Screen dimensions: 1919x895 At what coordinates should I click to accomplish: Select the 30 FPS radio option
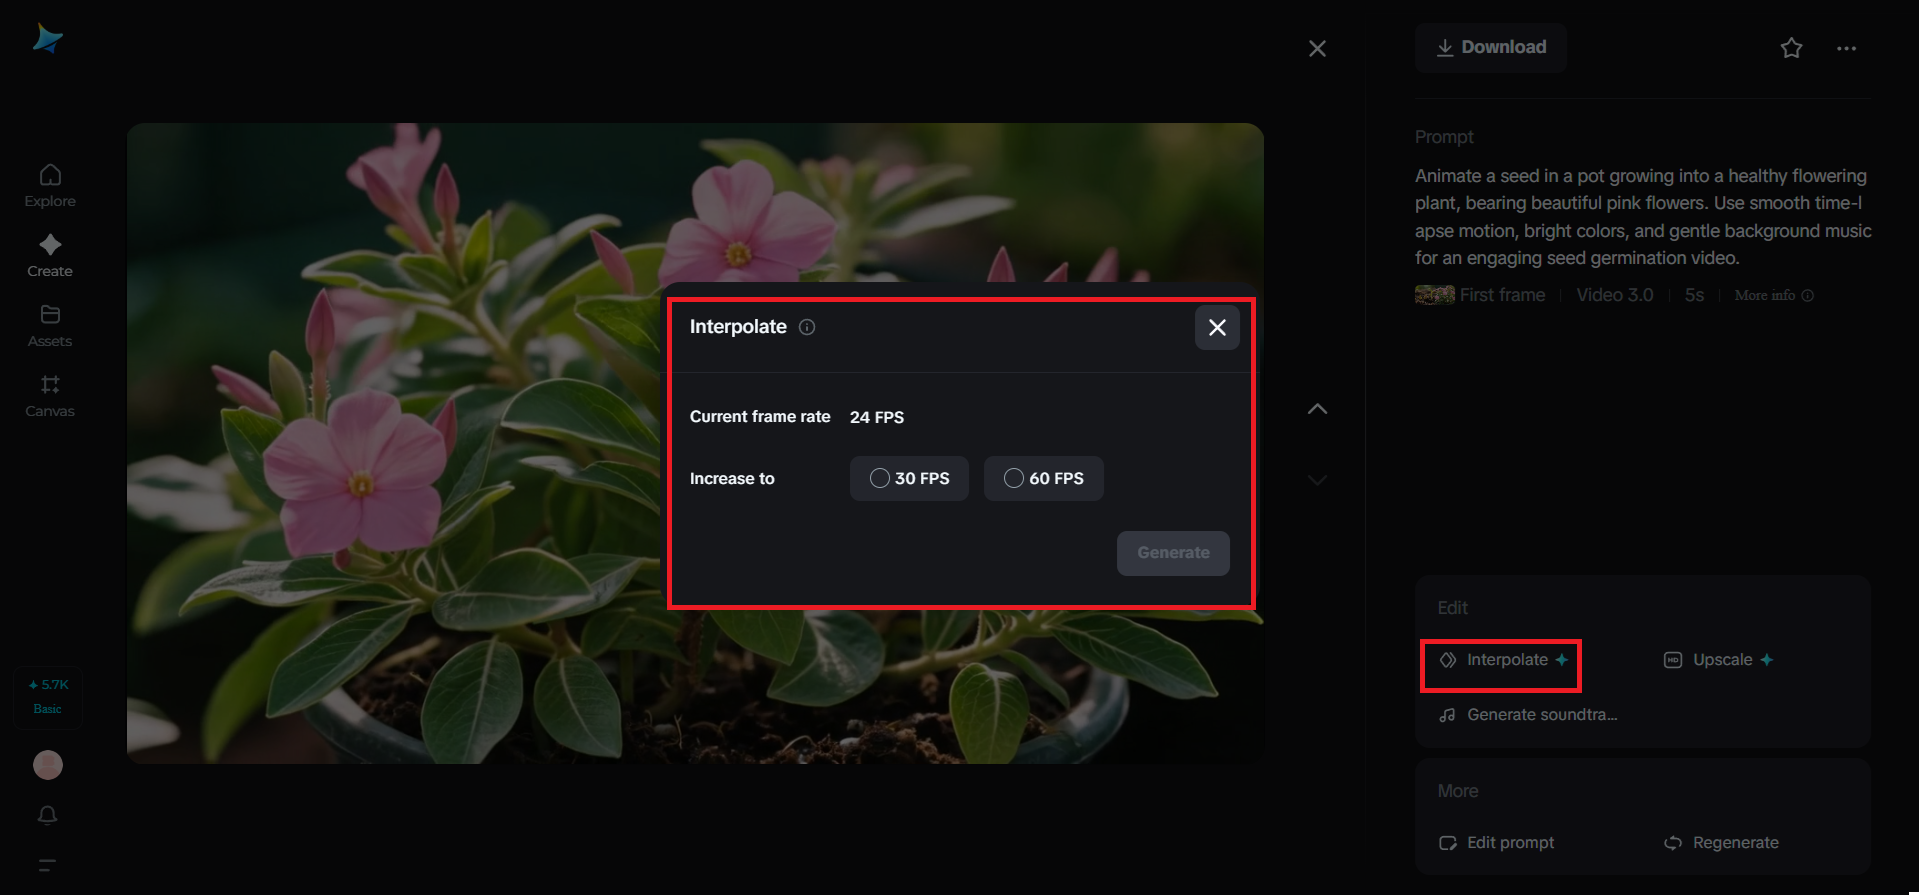point(880,478)
